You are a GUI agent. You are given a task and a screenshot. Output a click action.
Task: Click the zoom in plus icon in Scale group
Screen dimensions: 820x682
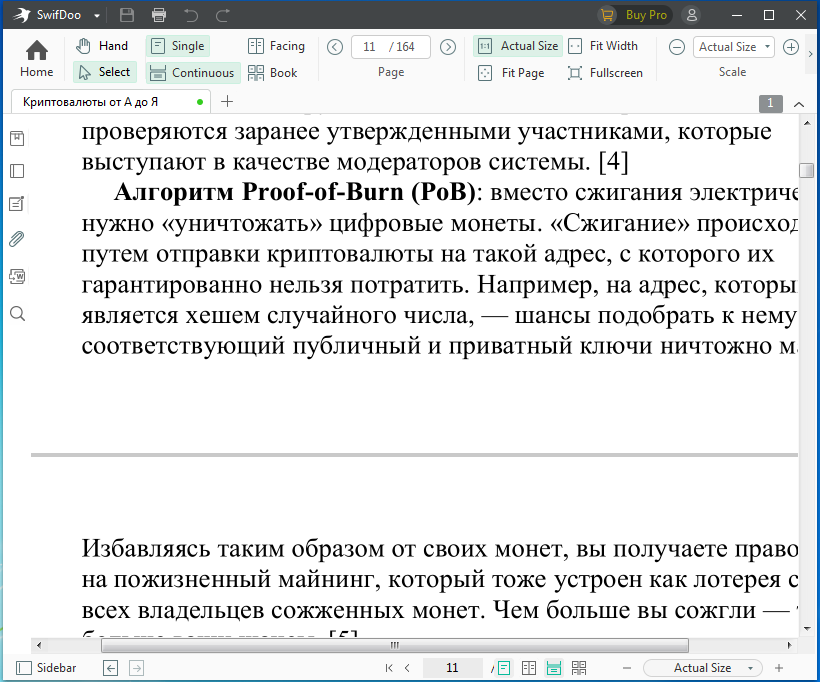tap(790, 47)
